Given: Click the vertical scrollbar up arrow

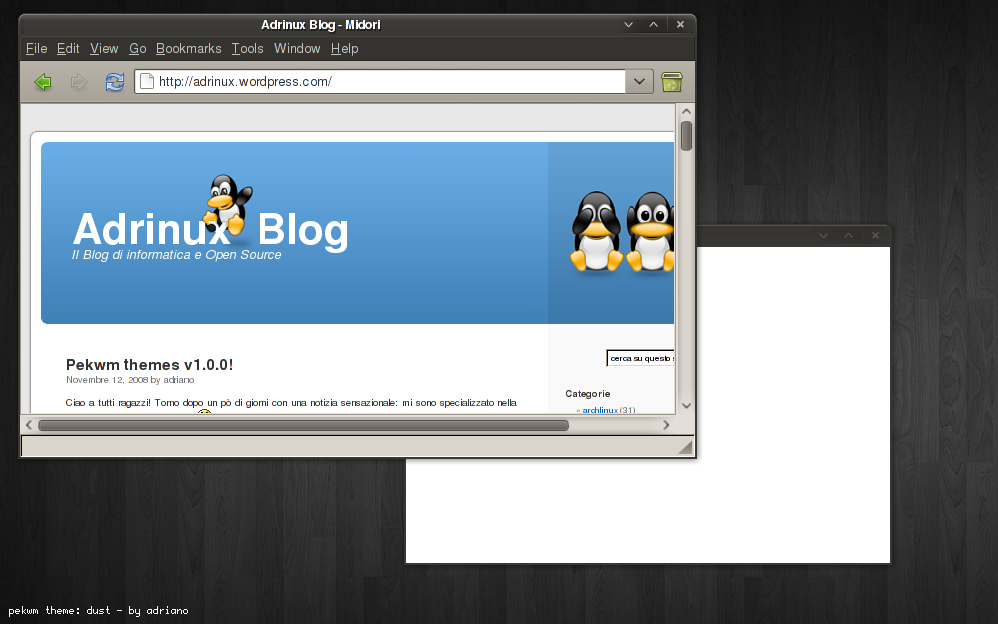Looking at the screenshot, I should pos(686,111).
